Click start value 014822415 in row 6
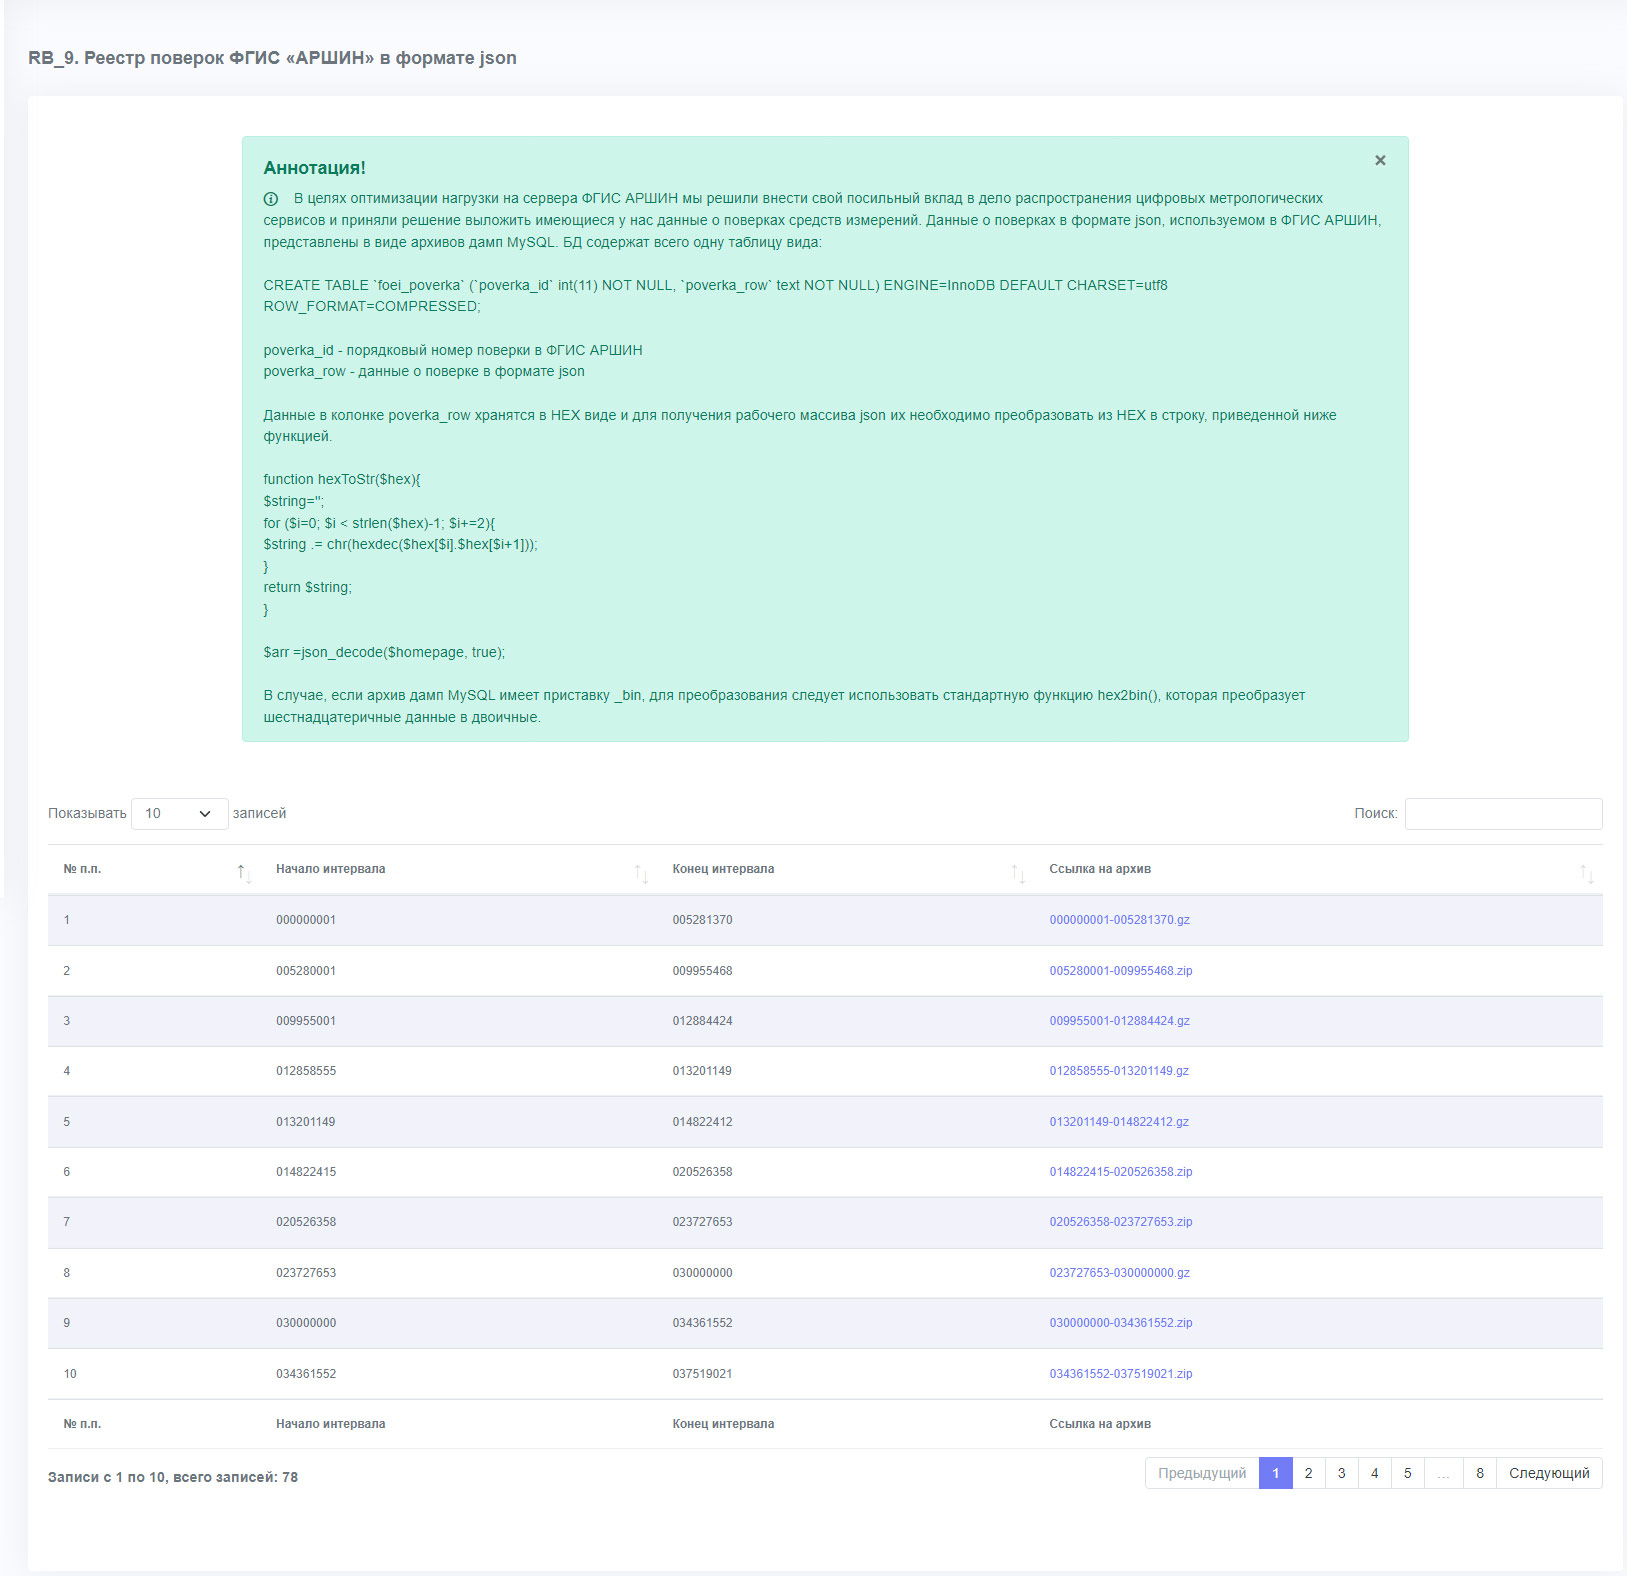Image resolution: width=1627 pixels, height=1576 pixels. (306, 1172)
